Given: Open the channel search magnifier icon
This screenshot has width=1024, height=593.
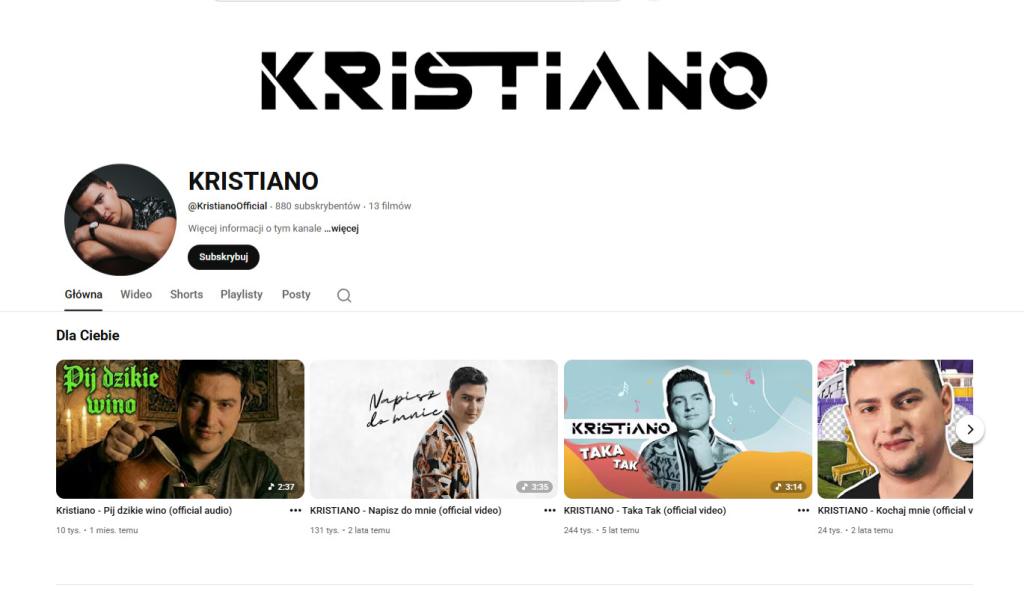Looking at the screenshot, I should coord(344,295).
